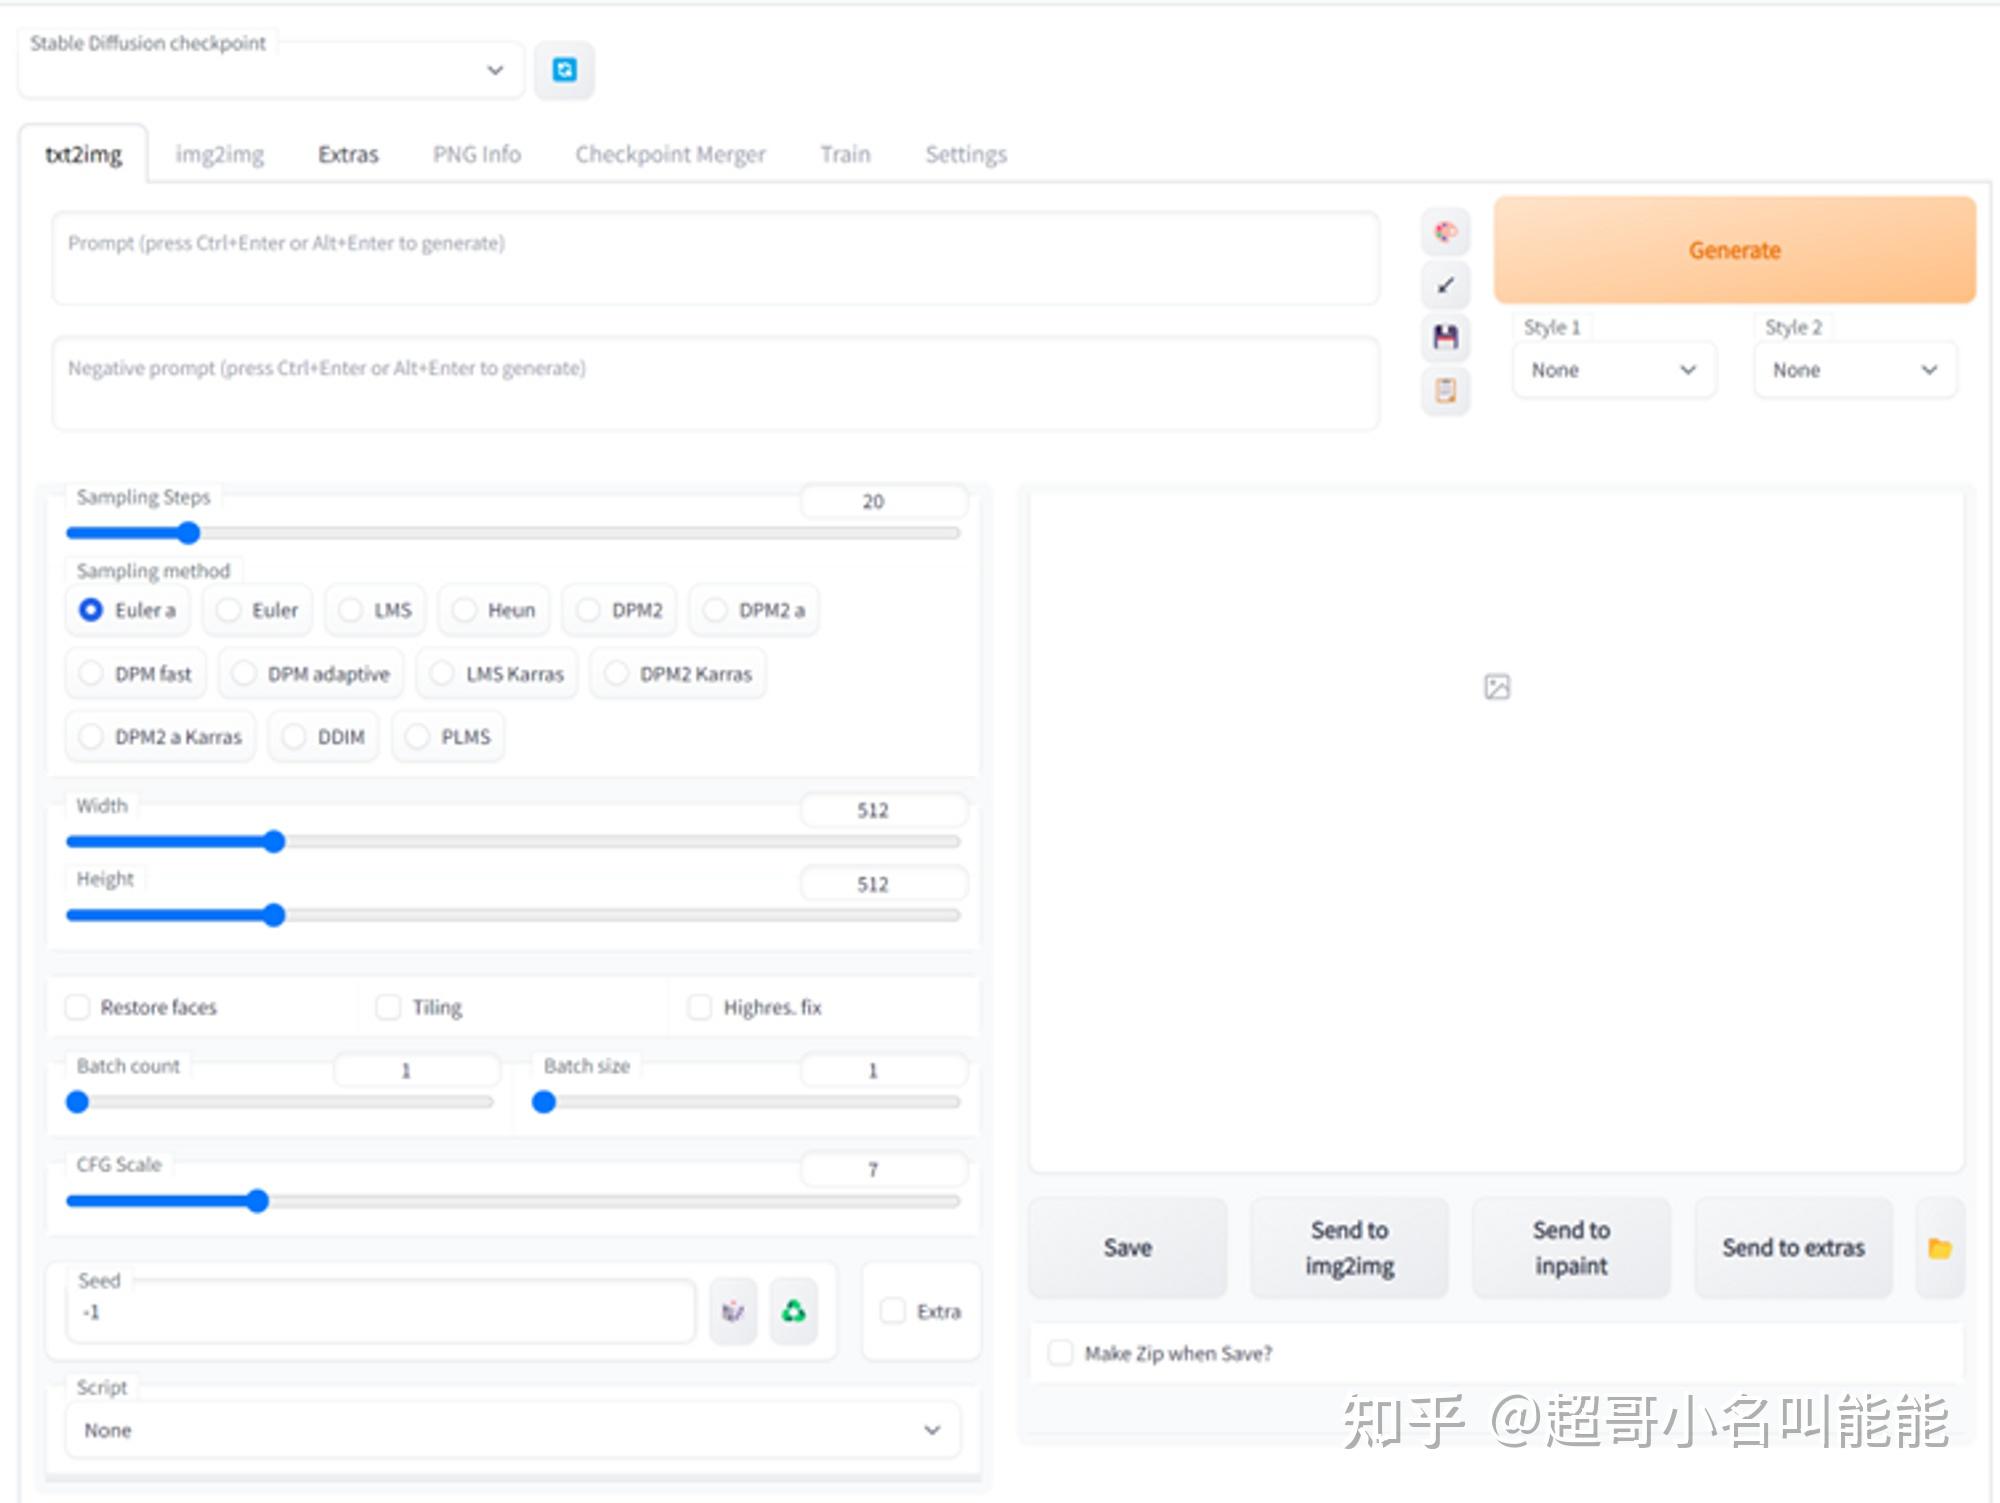Reuse last seed via green recycle icon
The width and height of the screenshot is (2000, 1503).
click(x=793, y=1311)
